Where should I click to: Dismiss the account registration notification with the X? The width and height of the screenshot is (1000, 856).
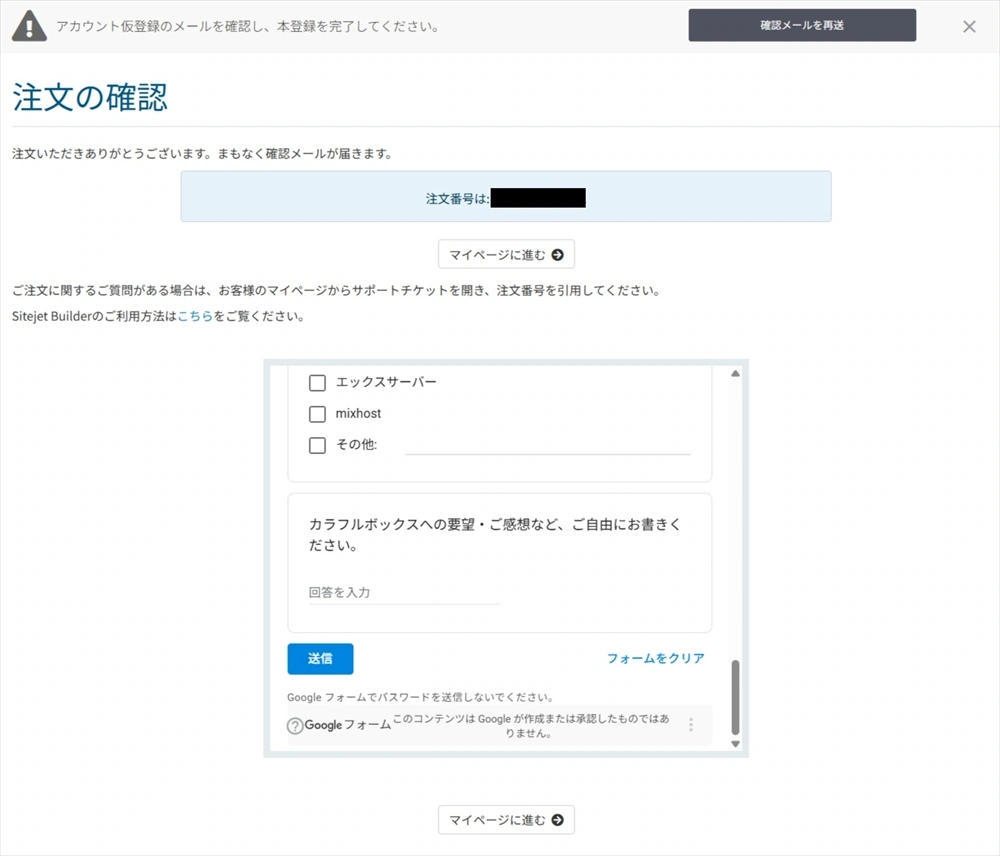968,26
